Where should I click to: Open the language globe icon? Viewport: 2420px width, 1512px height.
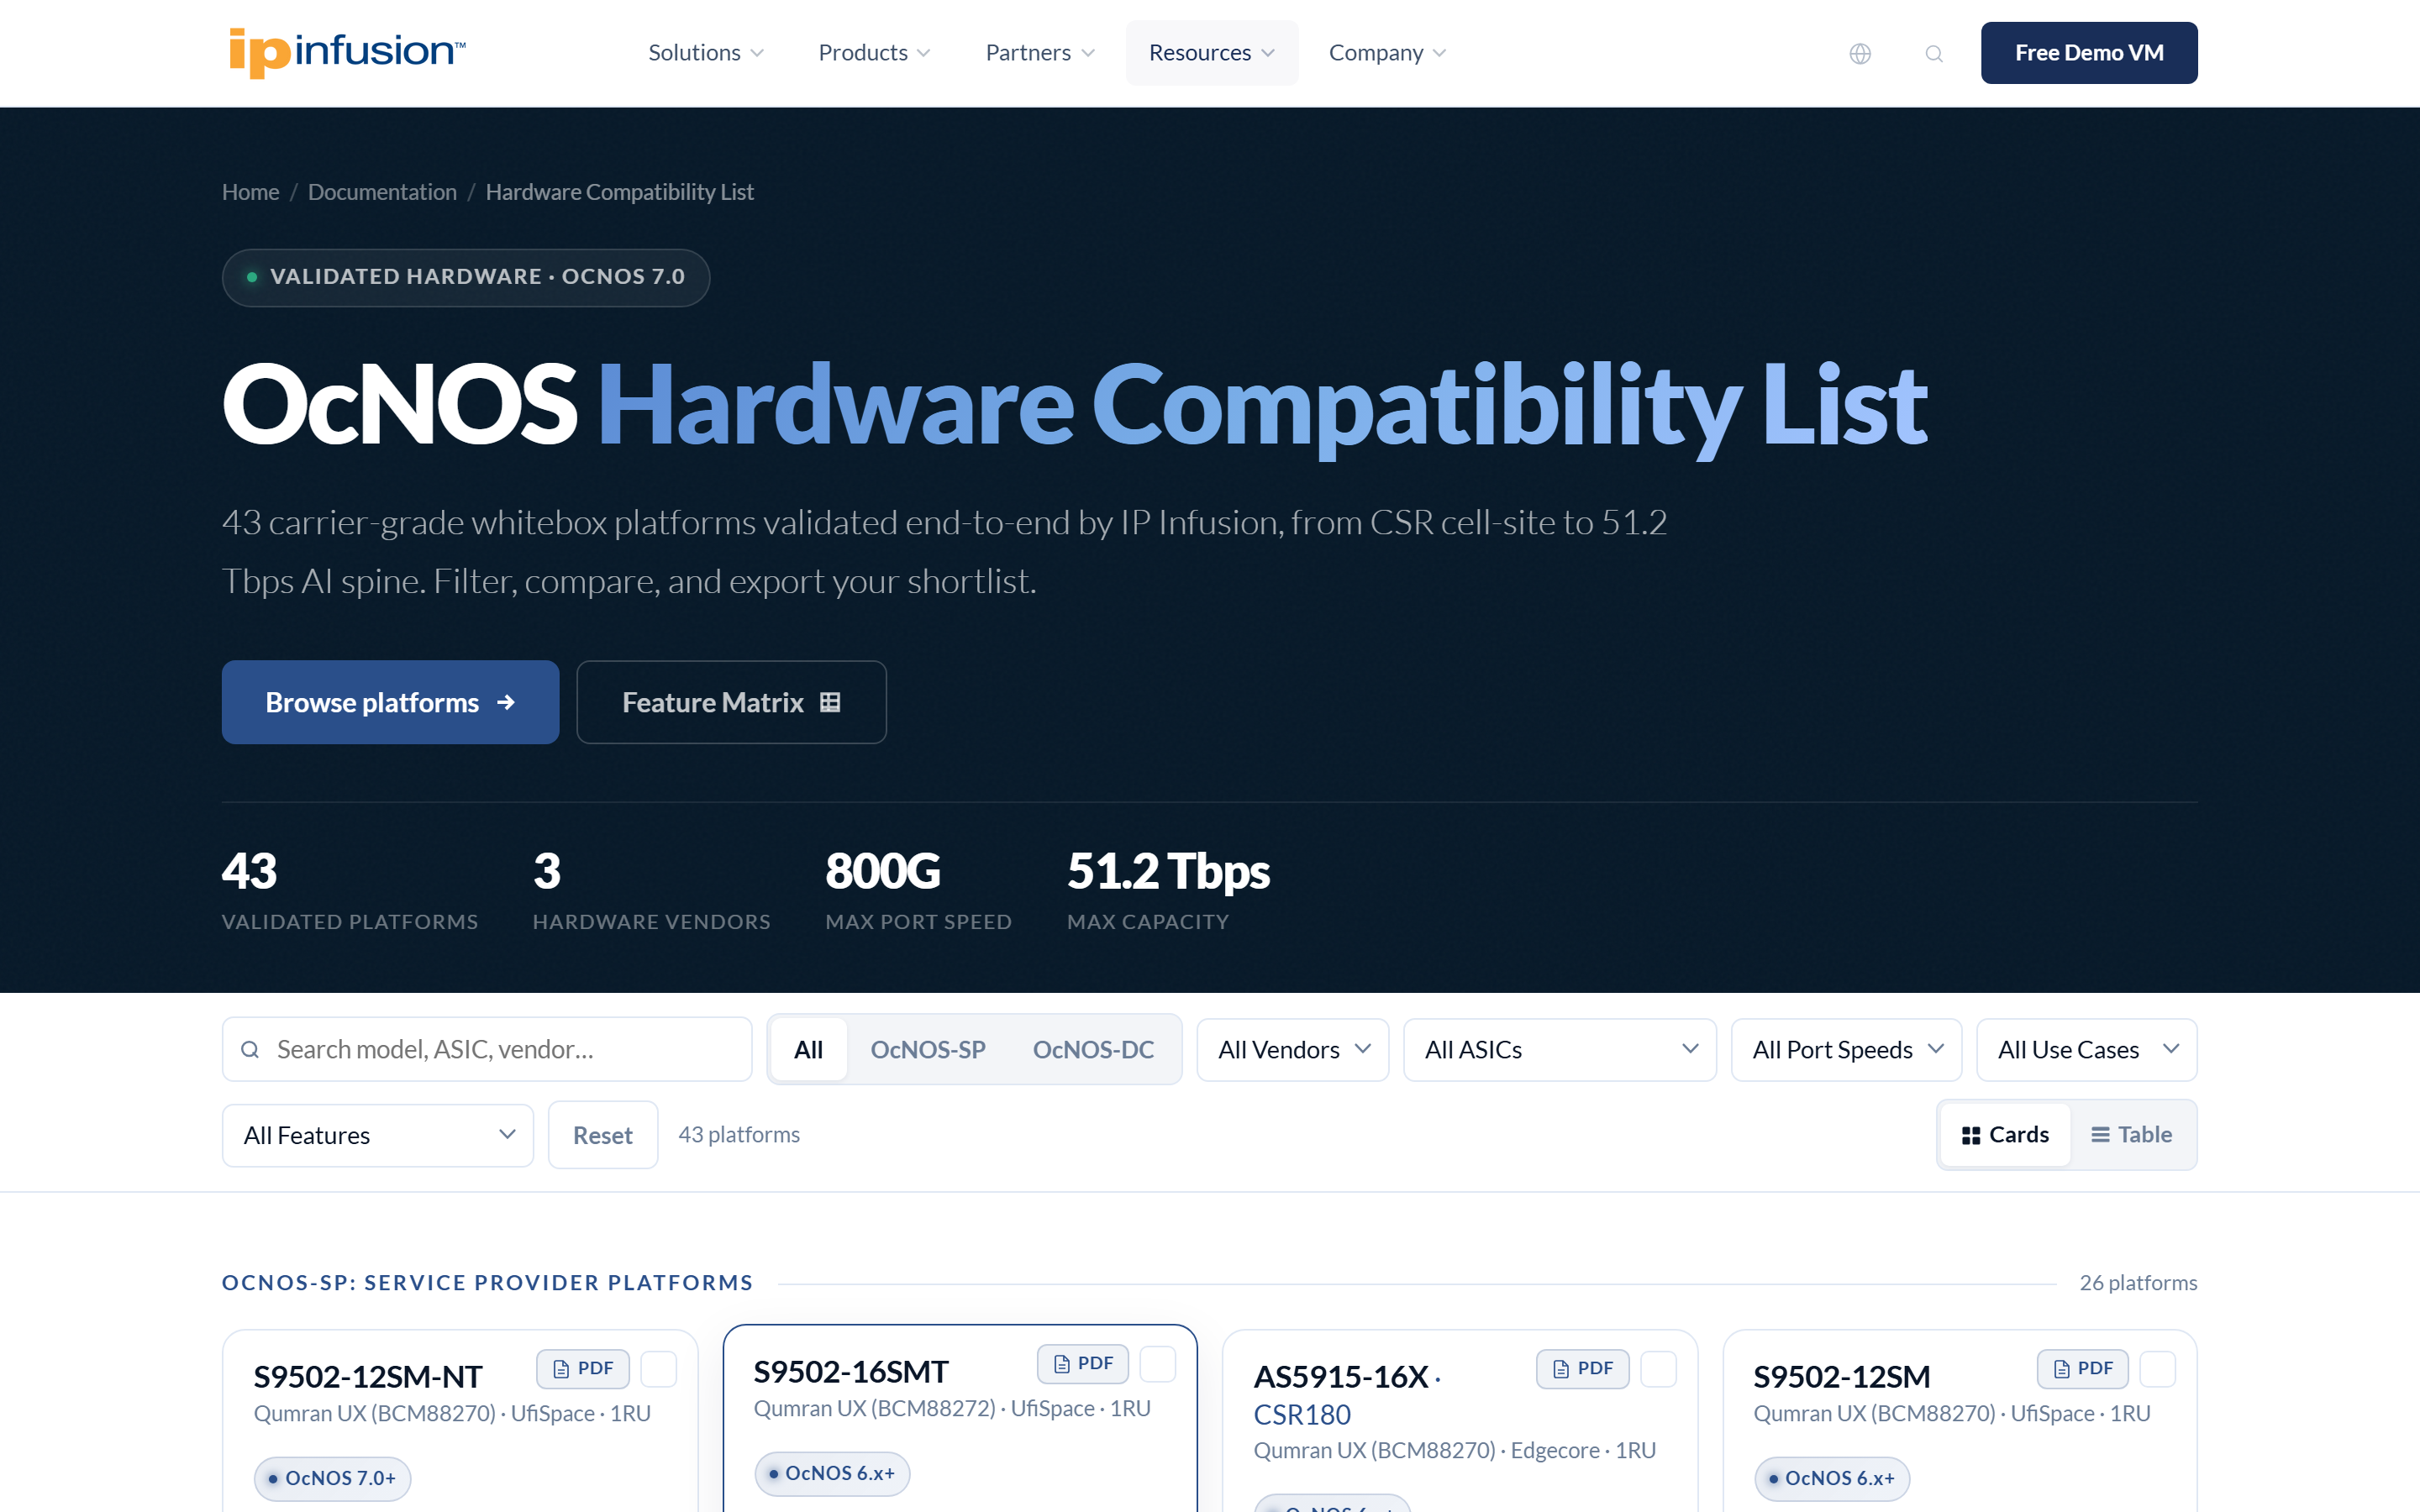coord(1860,53)
